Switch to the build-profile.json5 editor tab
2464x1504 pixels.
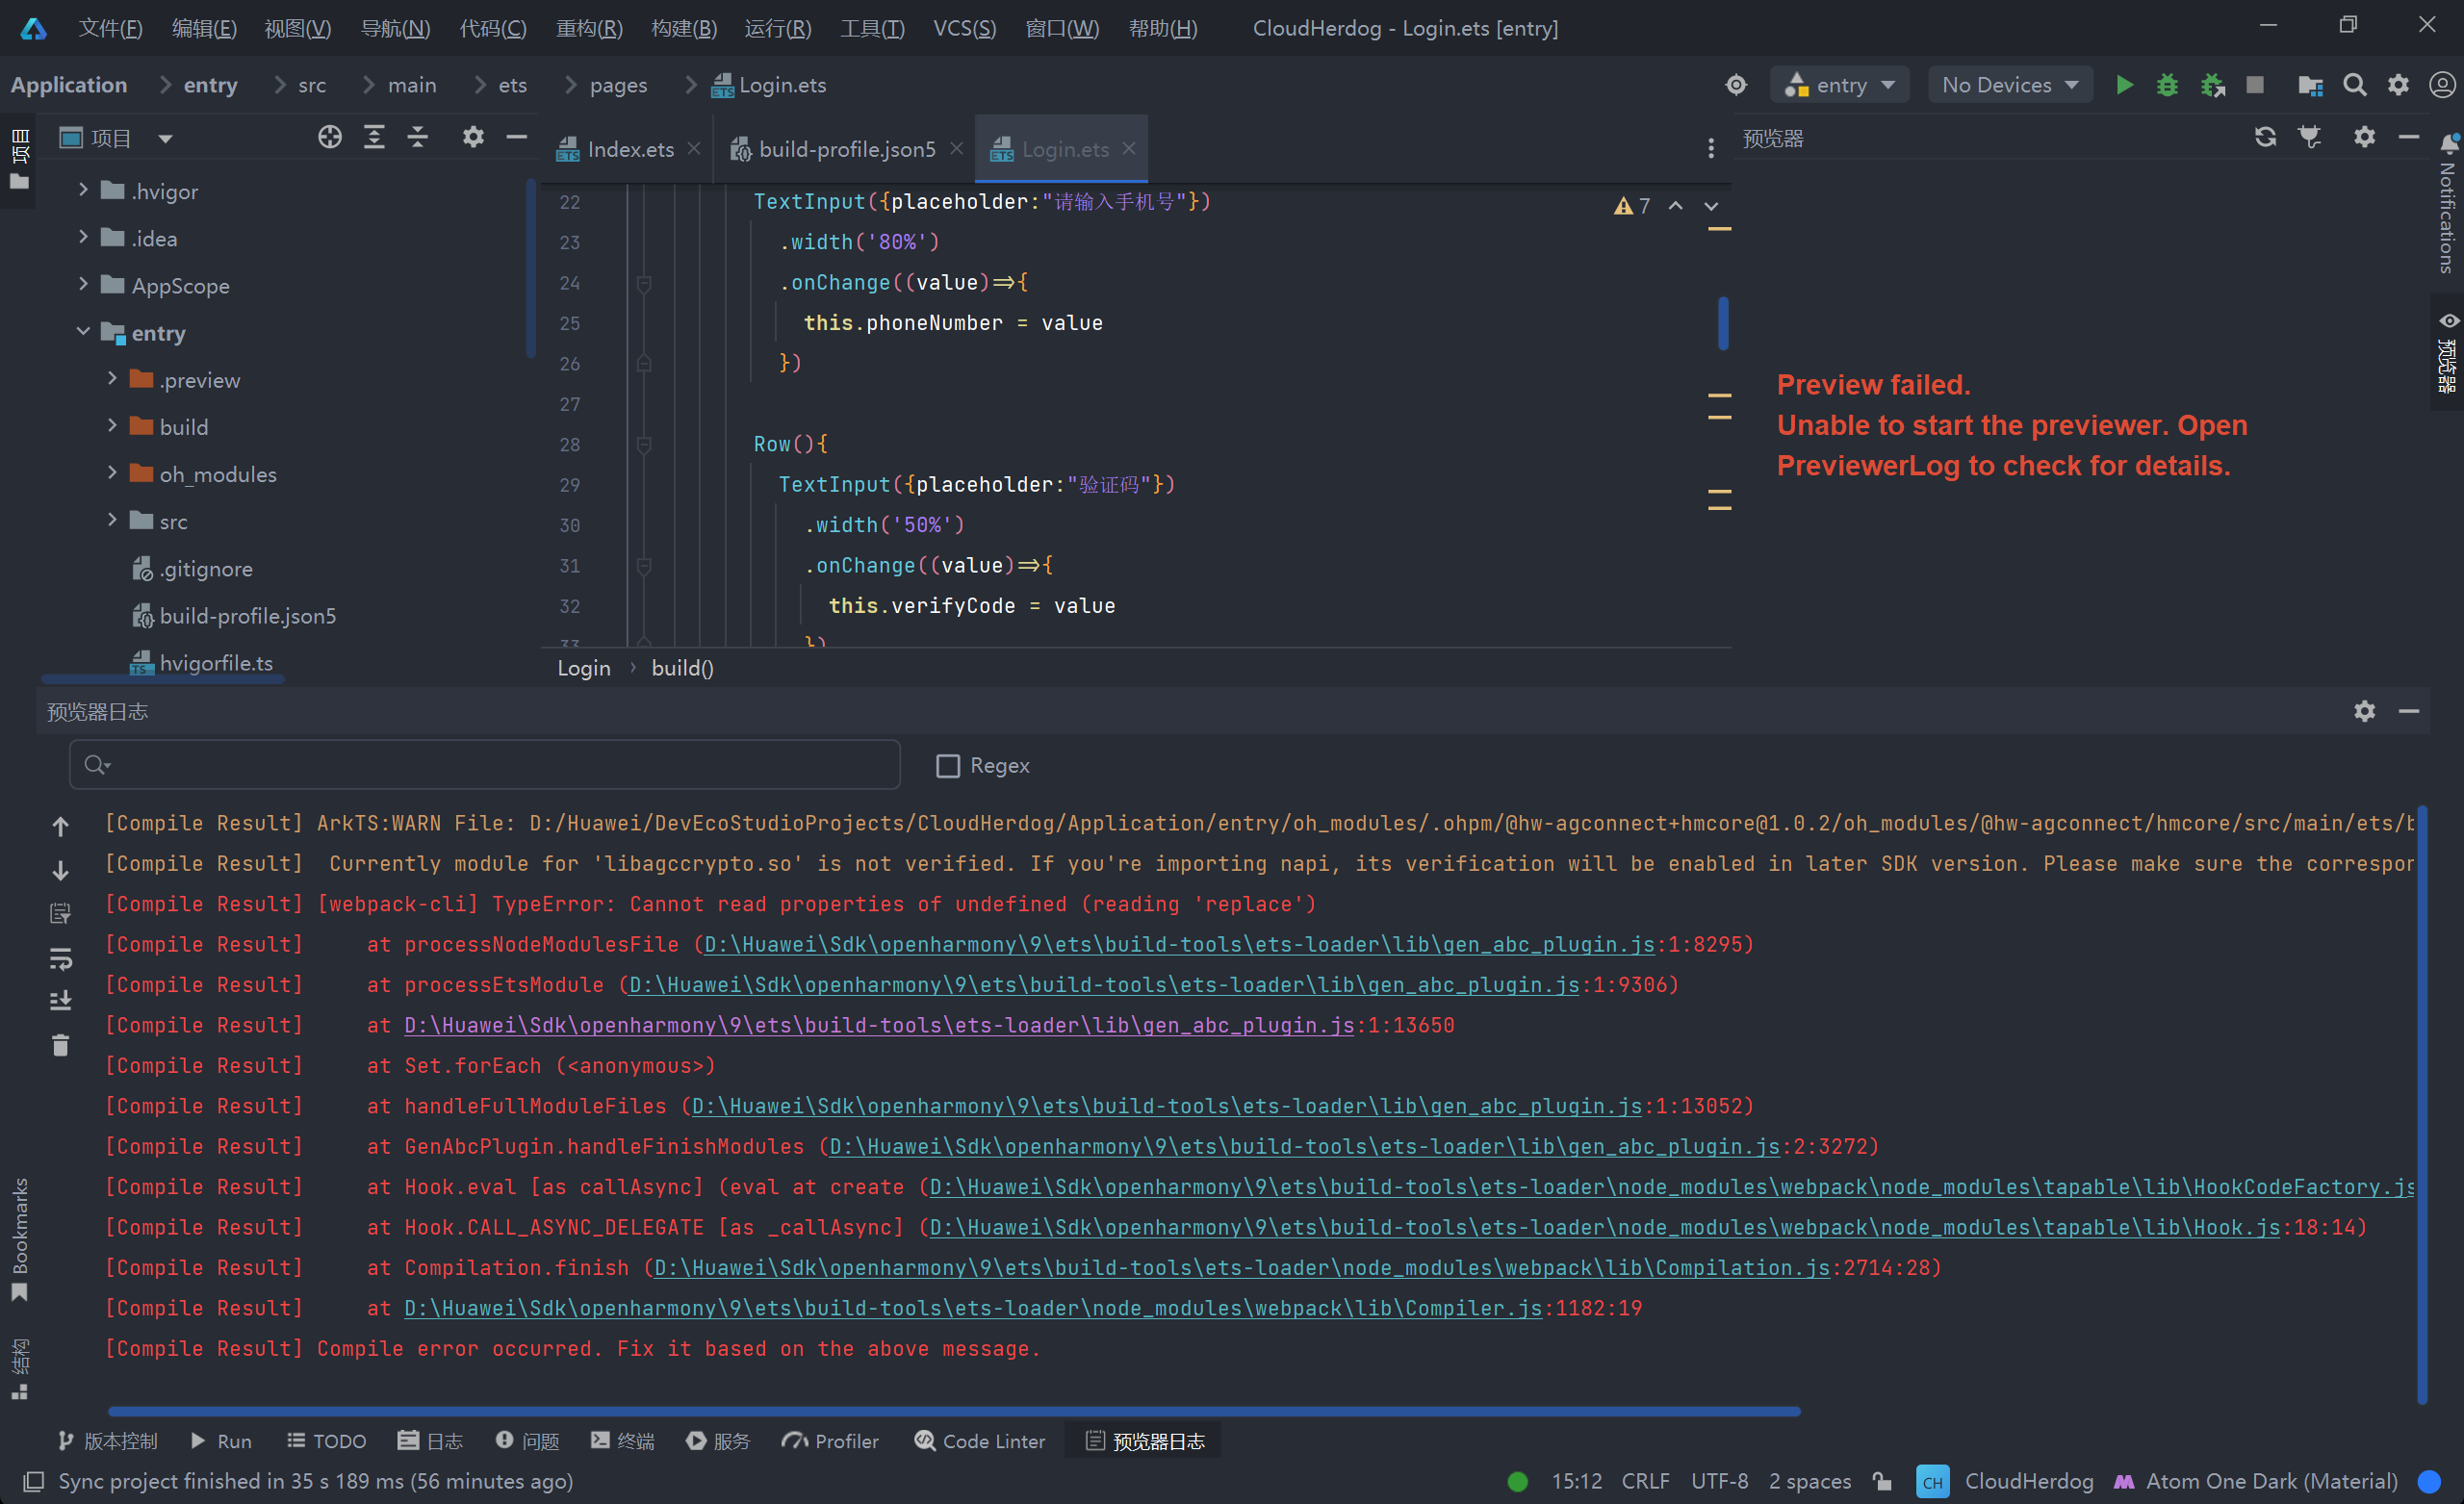point(847,149)
